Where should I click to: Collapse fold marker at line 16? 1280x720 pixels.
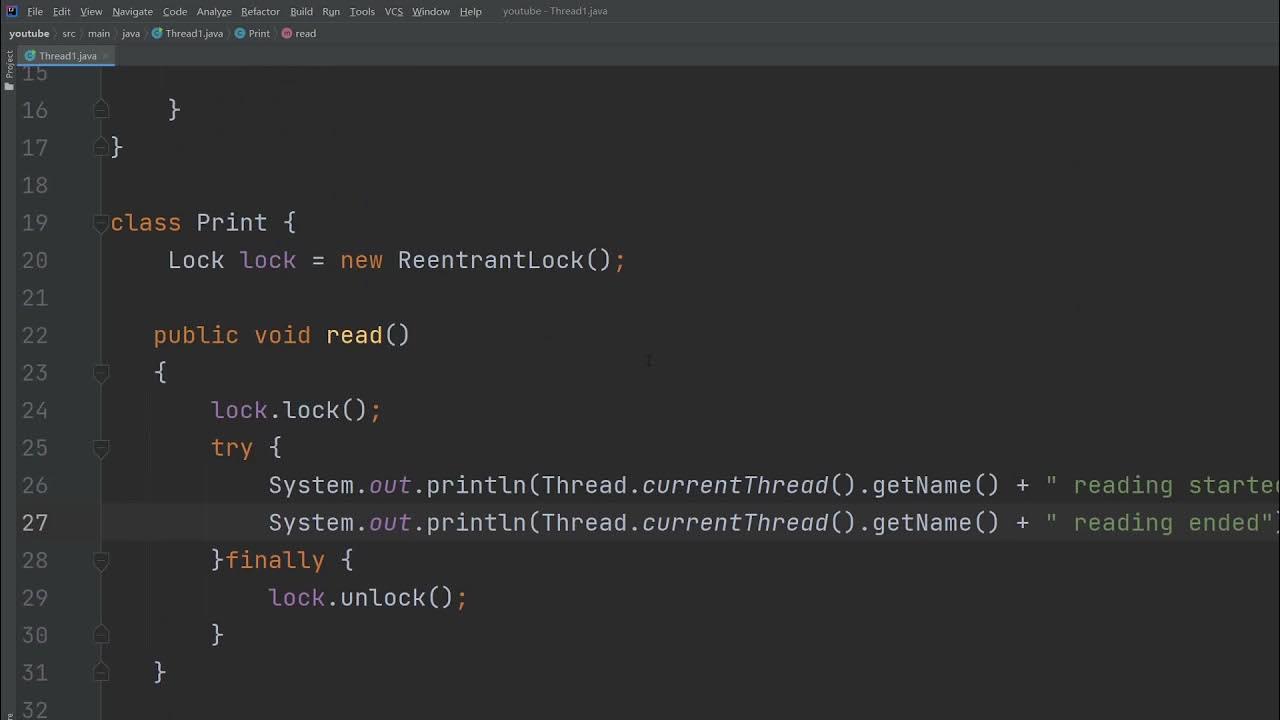(101, 109)
